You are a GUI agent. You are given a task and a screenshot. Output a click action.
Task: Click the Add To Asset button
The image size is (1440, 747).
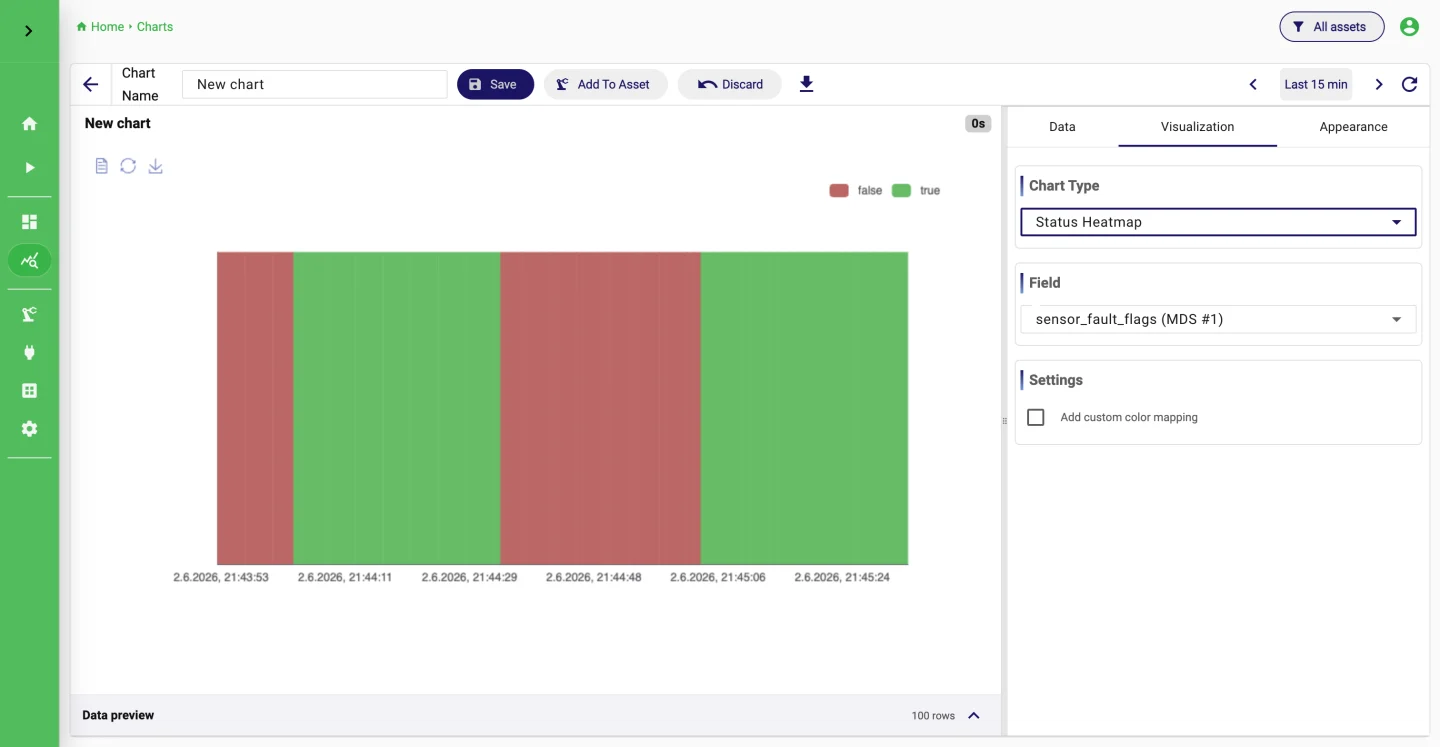point(604,84)
